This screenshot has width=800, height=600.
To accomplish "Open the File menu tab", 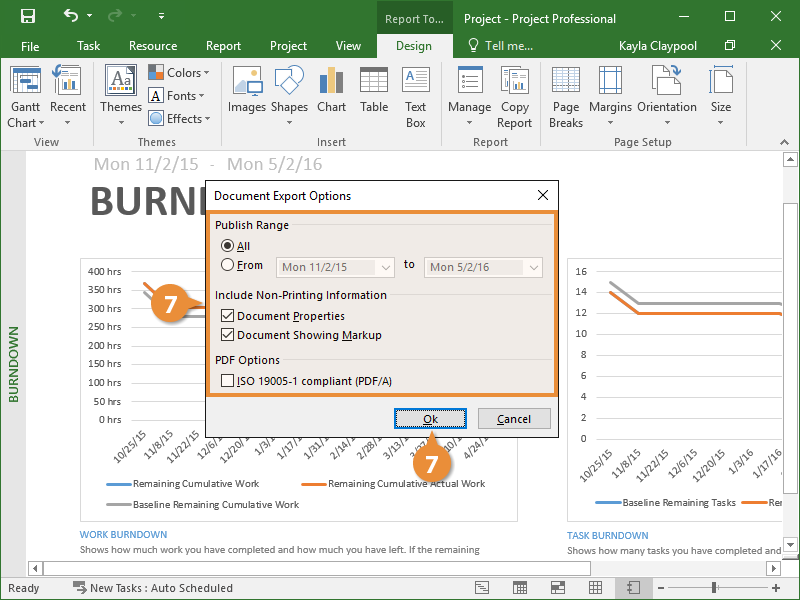I will (x=30, y=46).
